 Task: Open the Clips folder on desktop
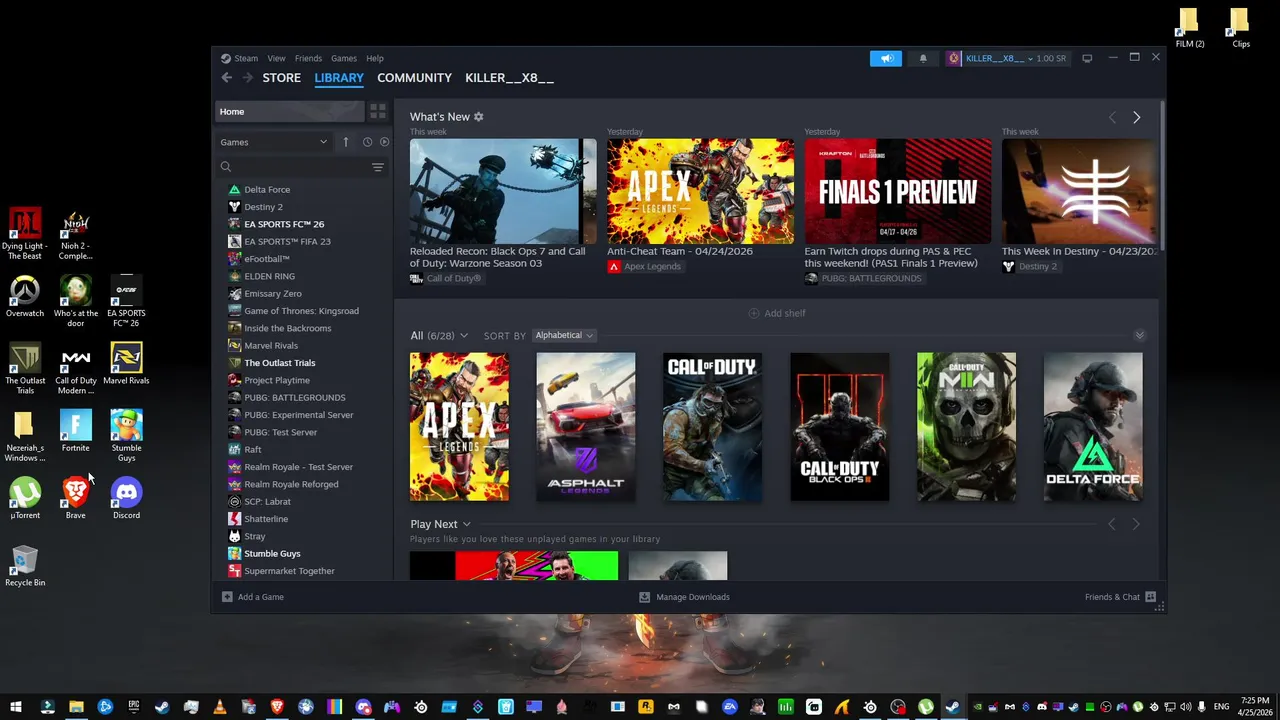click(1240, 28)
